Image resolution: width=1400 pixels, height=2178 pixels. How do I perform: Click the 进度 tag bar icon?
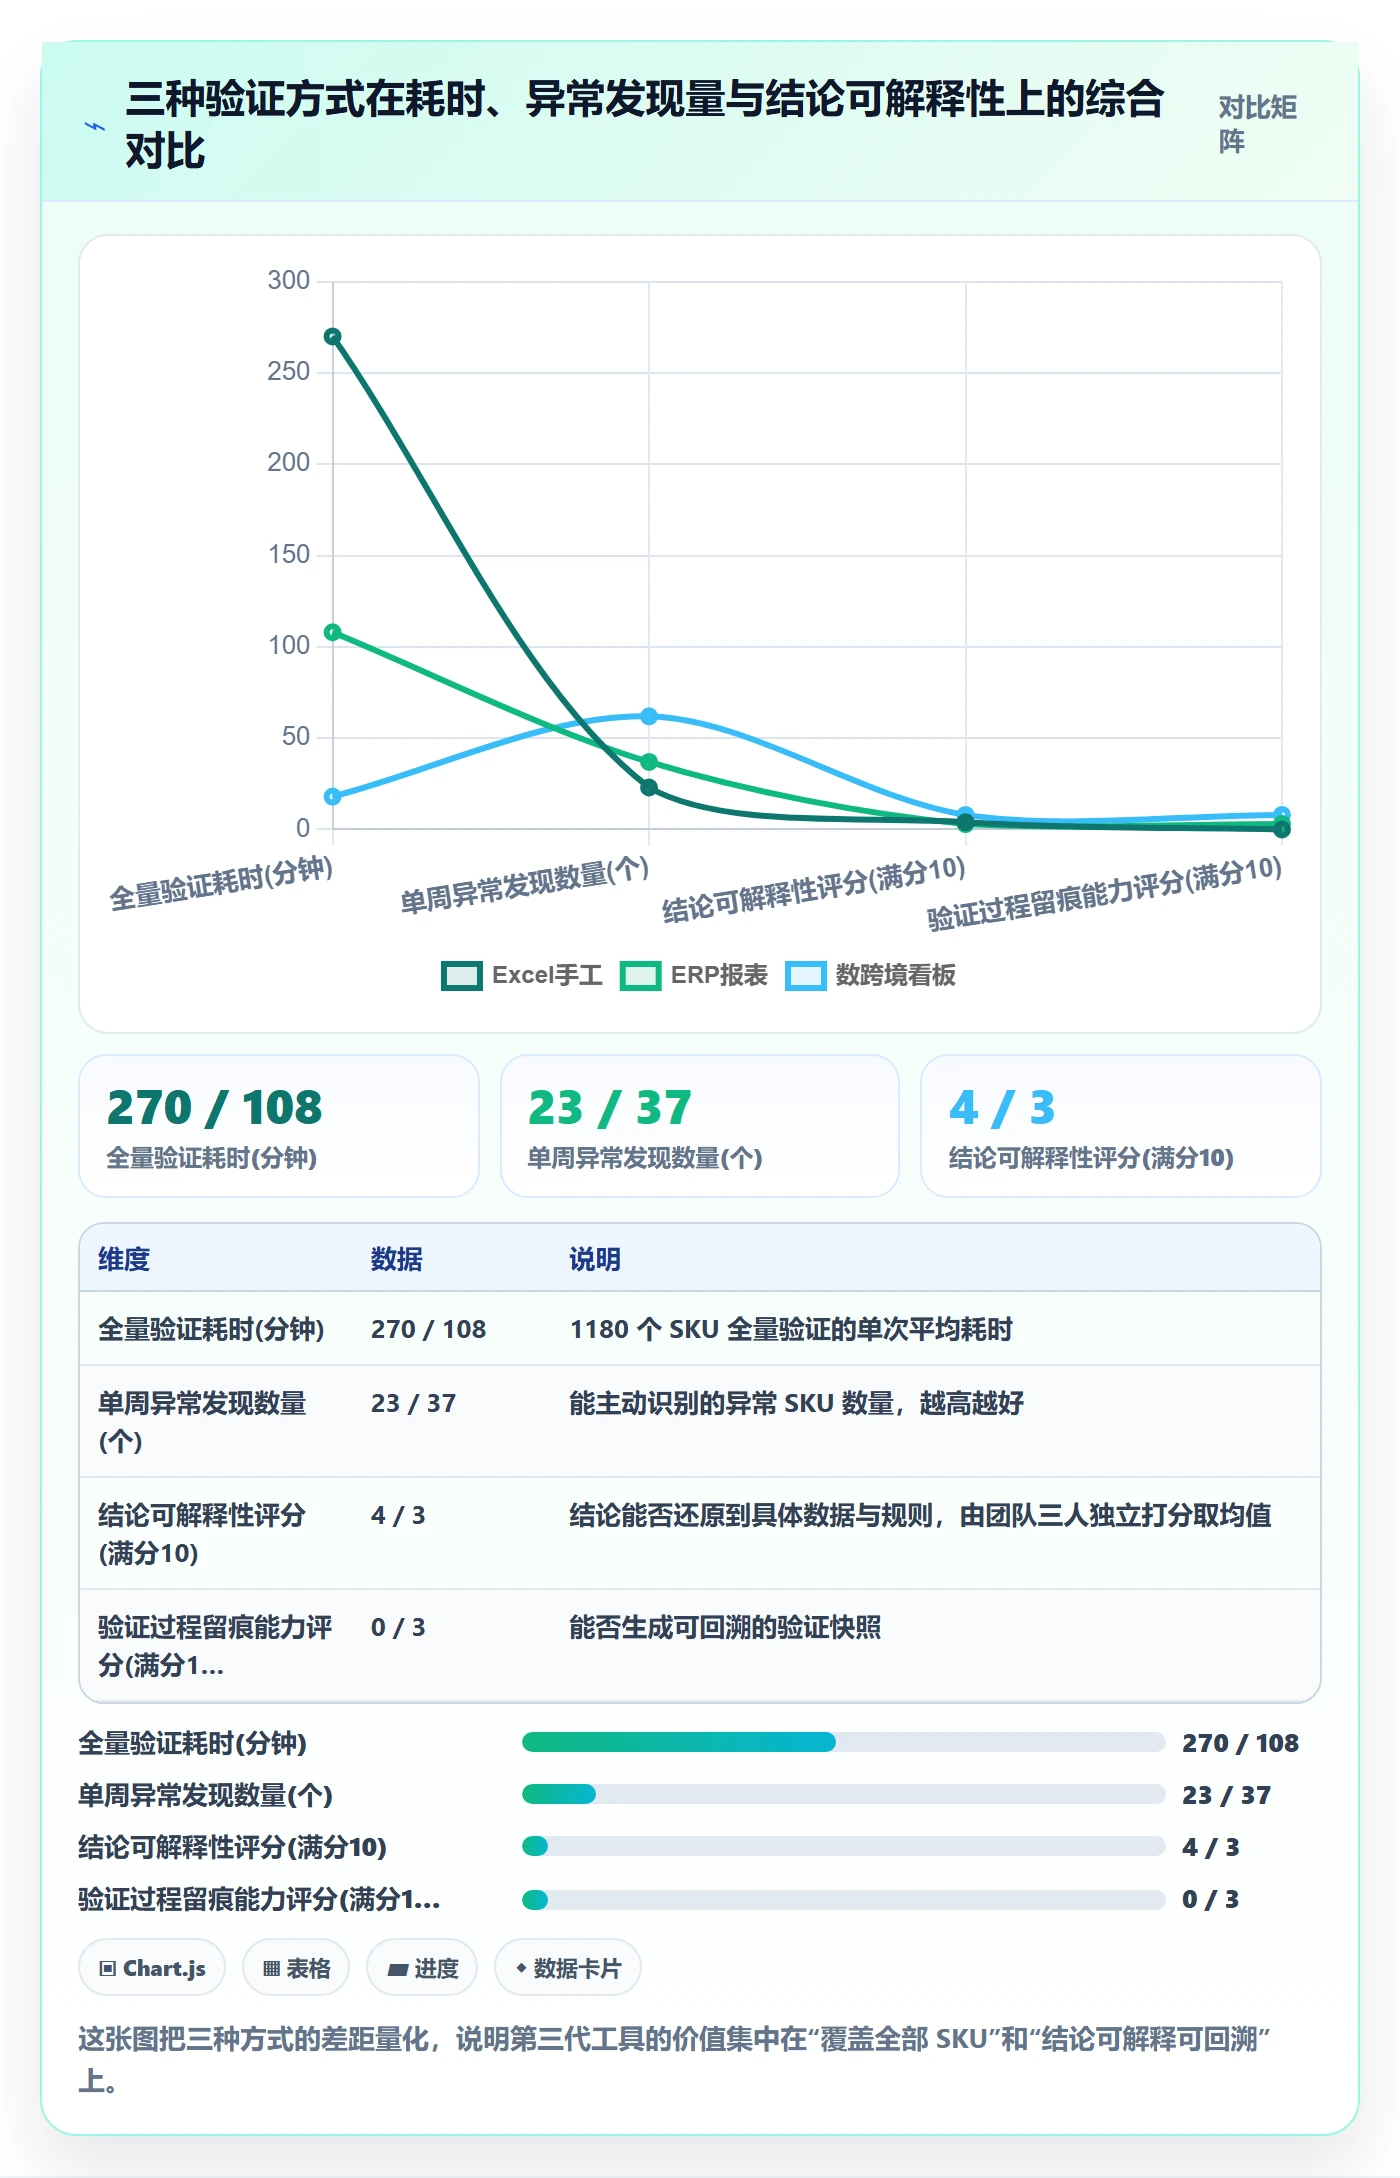(397, 1970)
